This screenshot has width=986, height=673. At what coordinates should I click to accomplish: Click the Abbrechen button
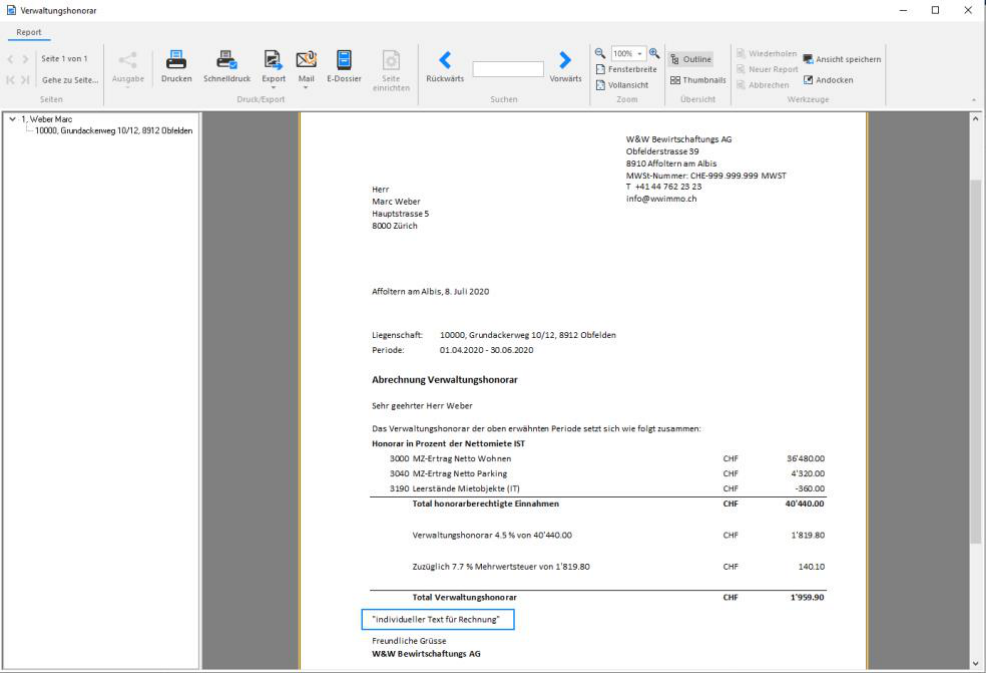[x=763, y=85]
